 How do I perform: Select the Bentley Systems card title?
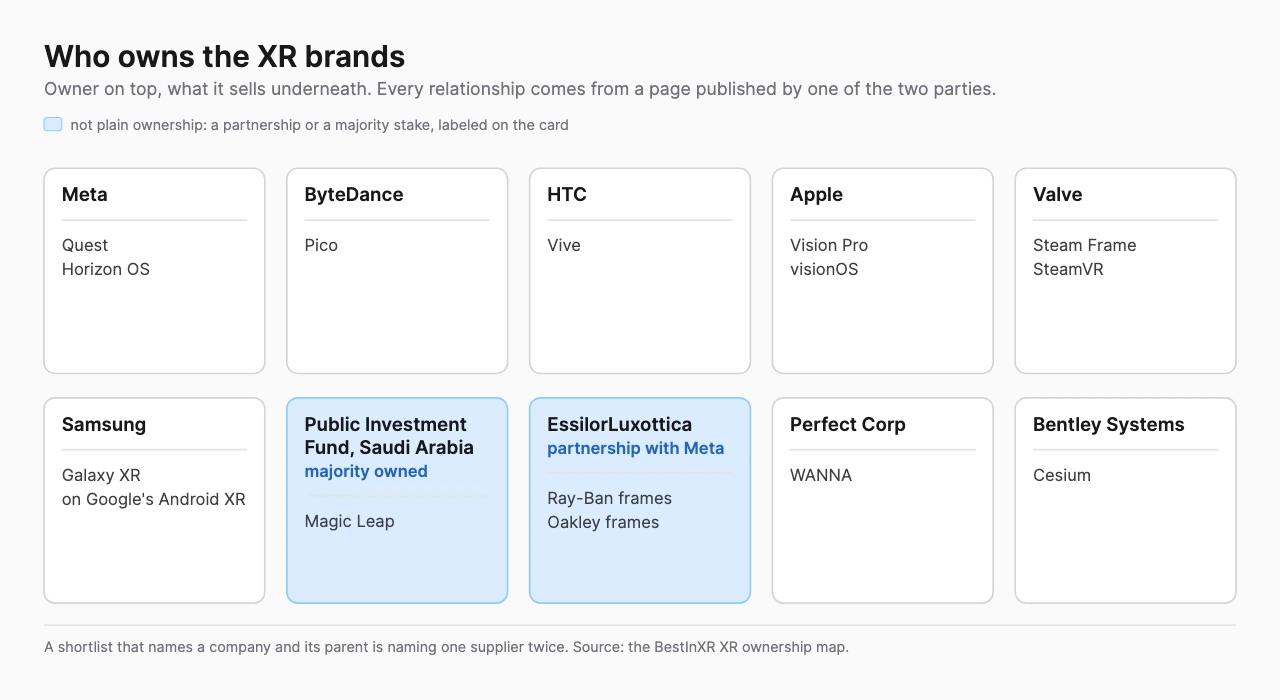1109,425
